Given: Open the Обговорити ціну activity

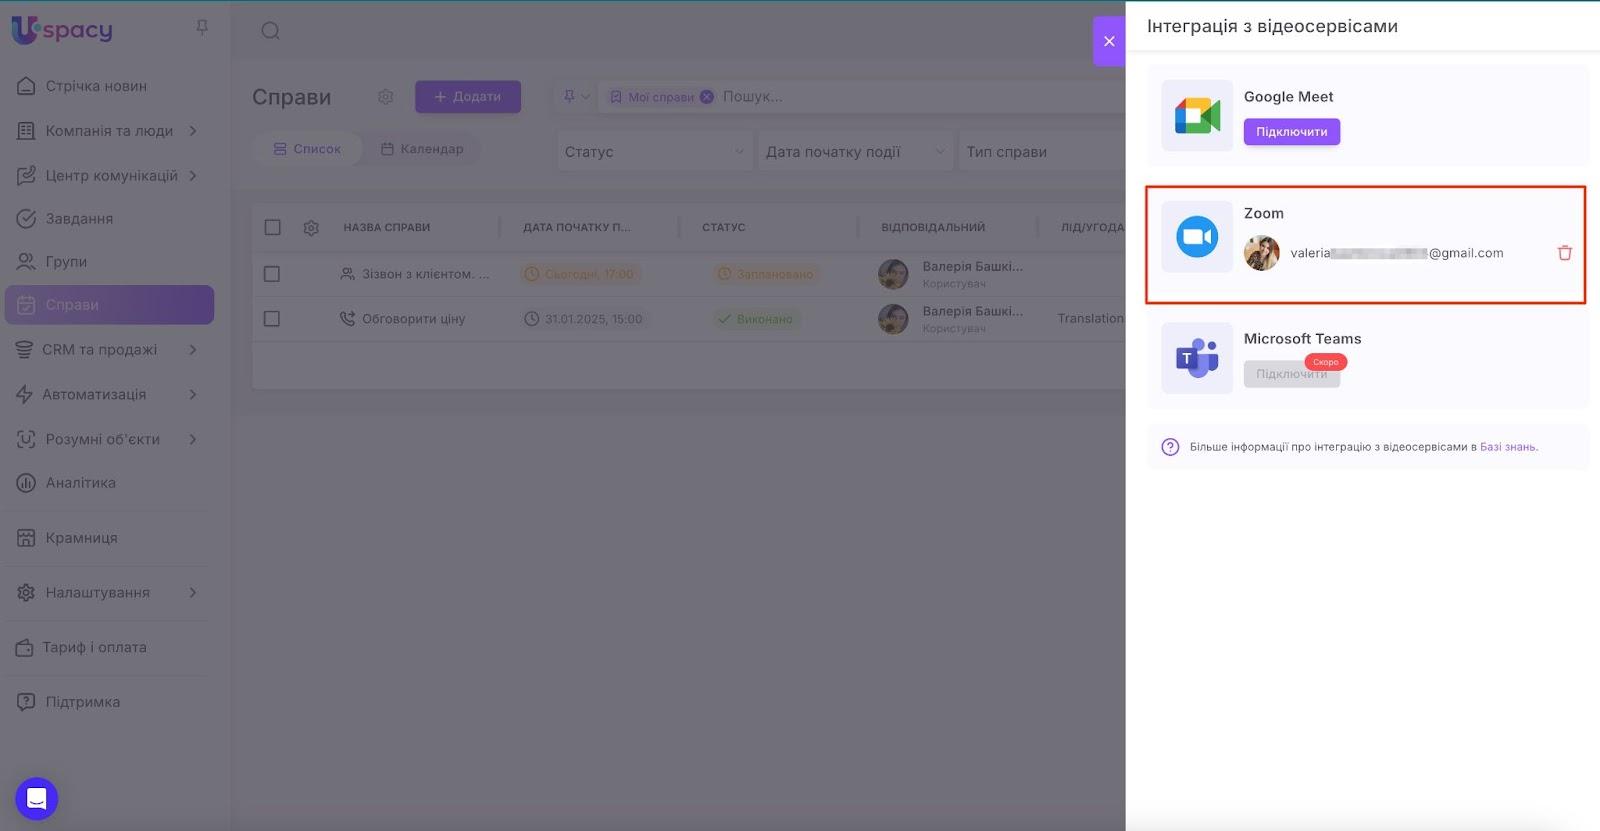Looking at the screenshot, I should pos(414,319).
